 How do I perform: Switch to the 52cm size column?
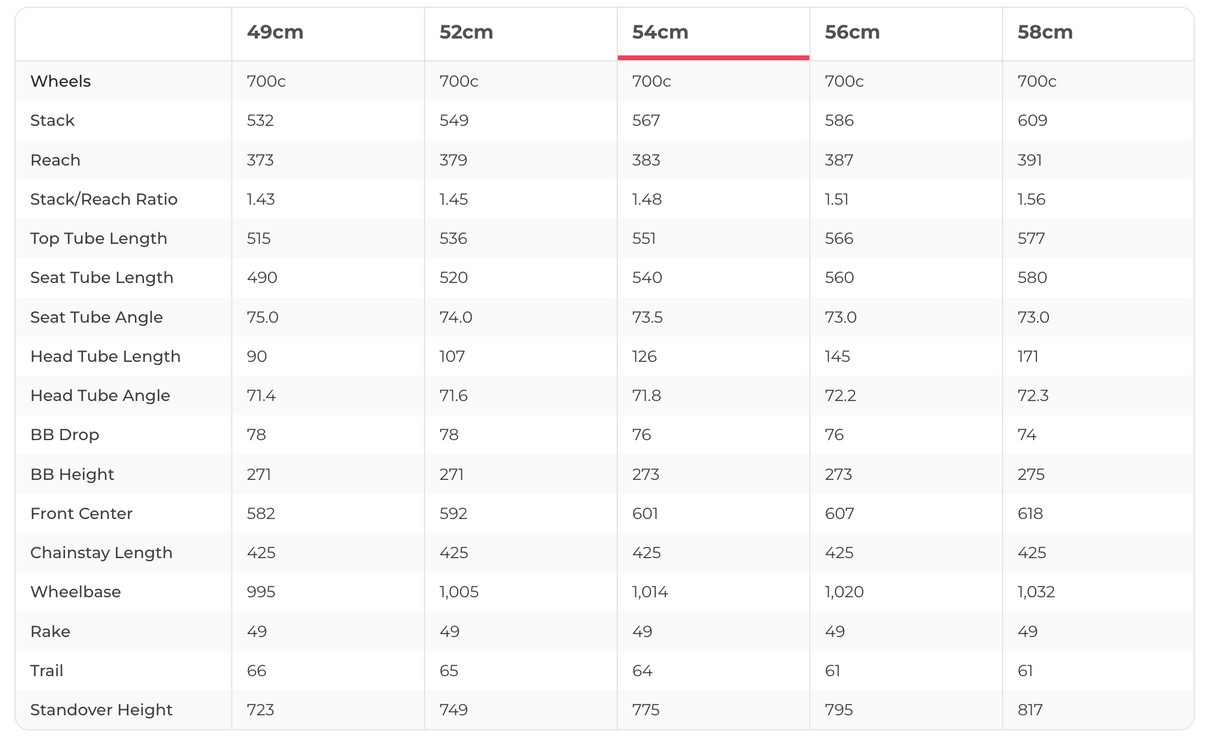466,32
